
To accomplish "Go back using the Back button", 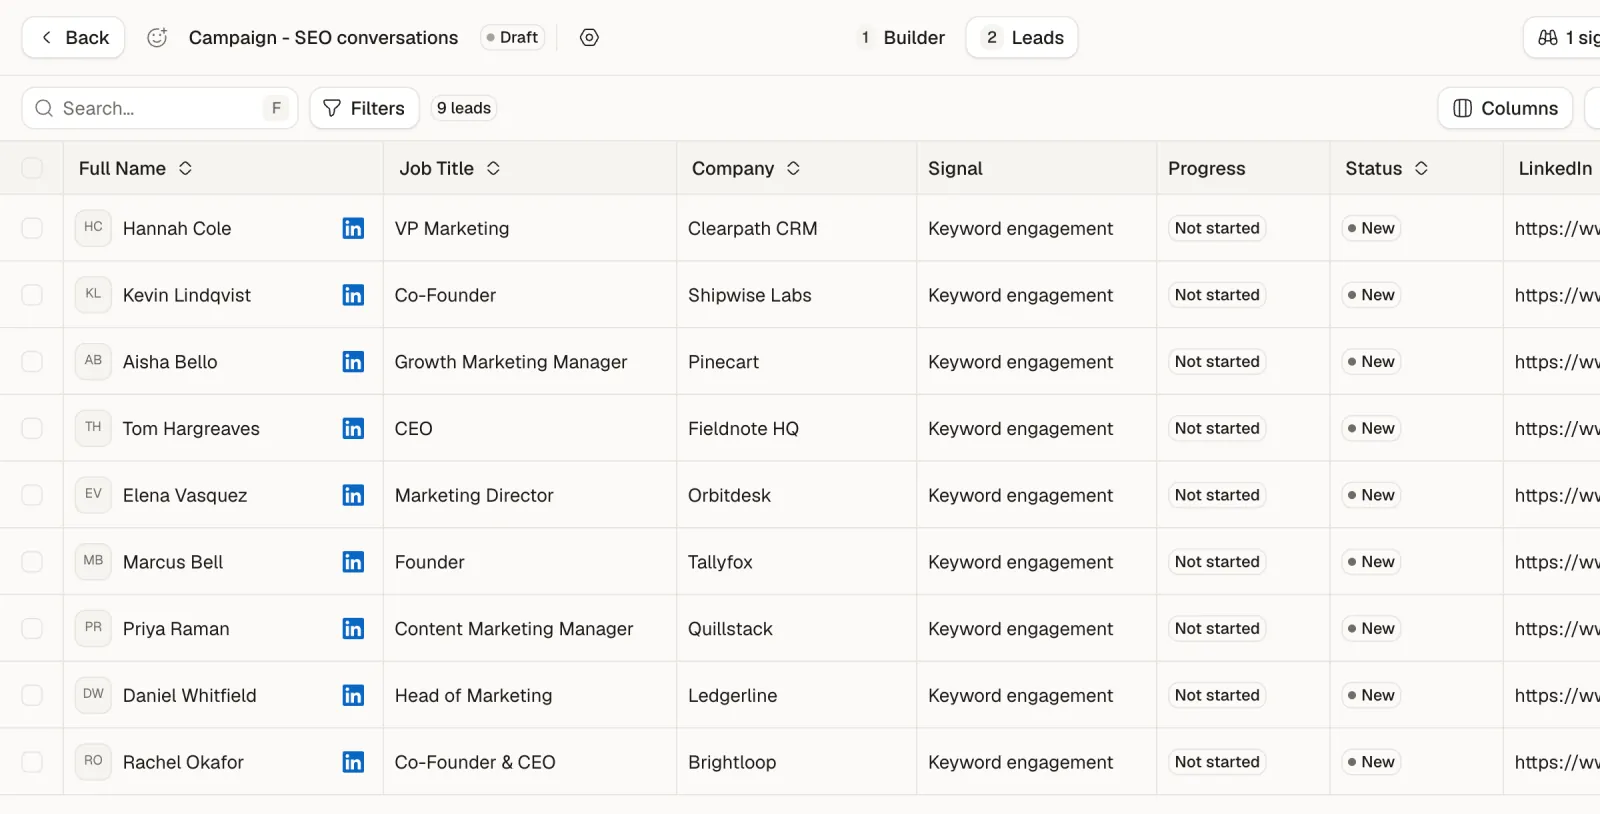I will click(73, 37).
